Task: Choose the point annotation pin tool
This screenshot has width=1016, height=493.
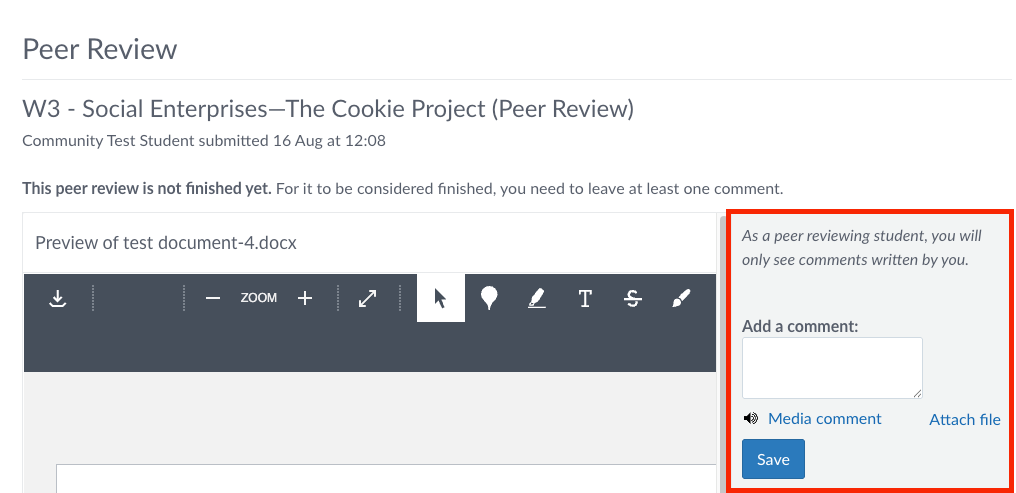Action: point(489,298)
